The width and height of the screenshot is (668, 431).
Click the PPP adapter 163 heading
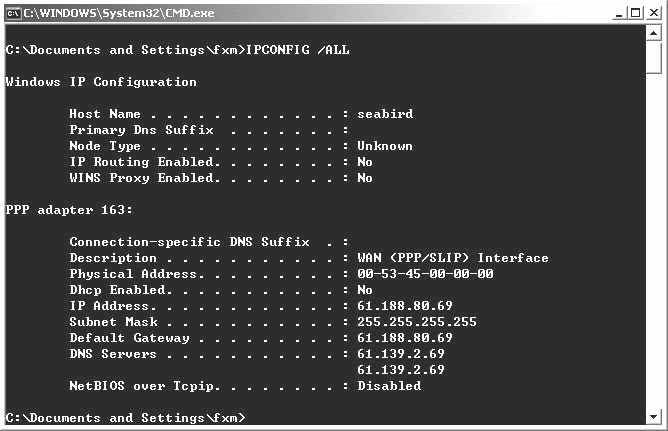coord(69,210)
